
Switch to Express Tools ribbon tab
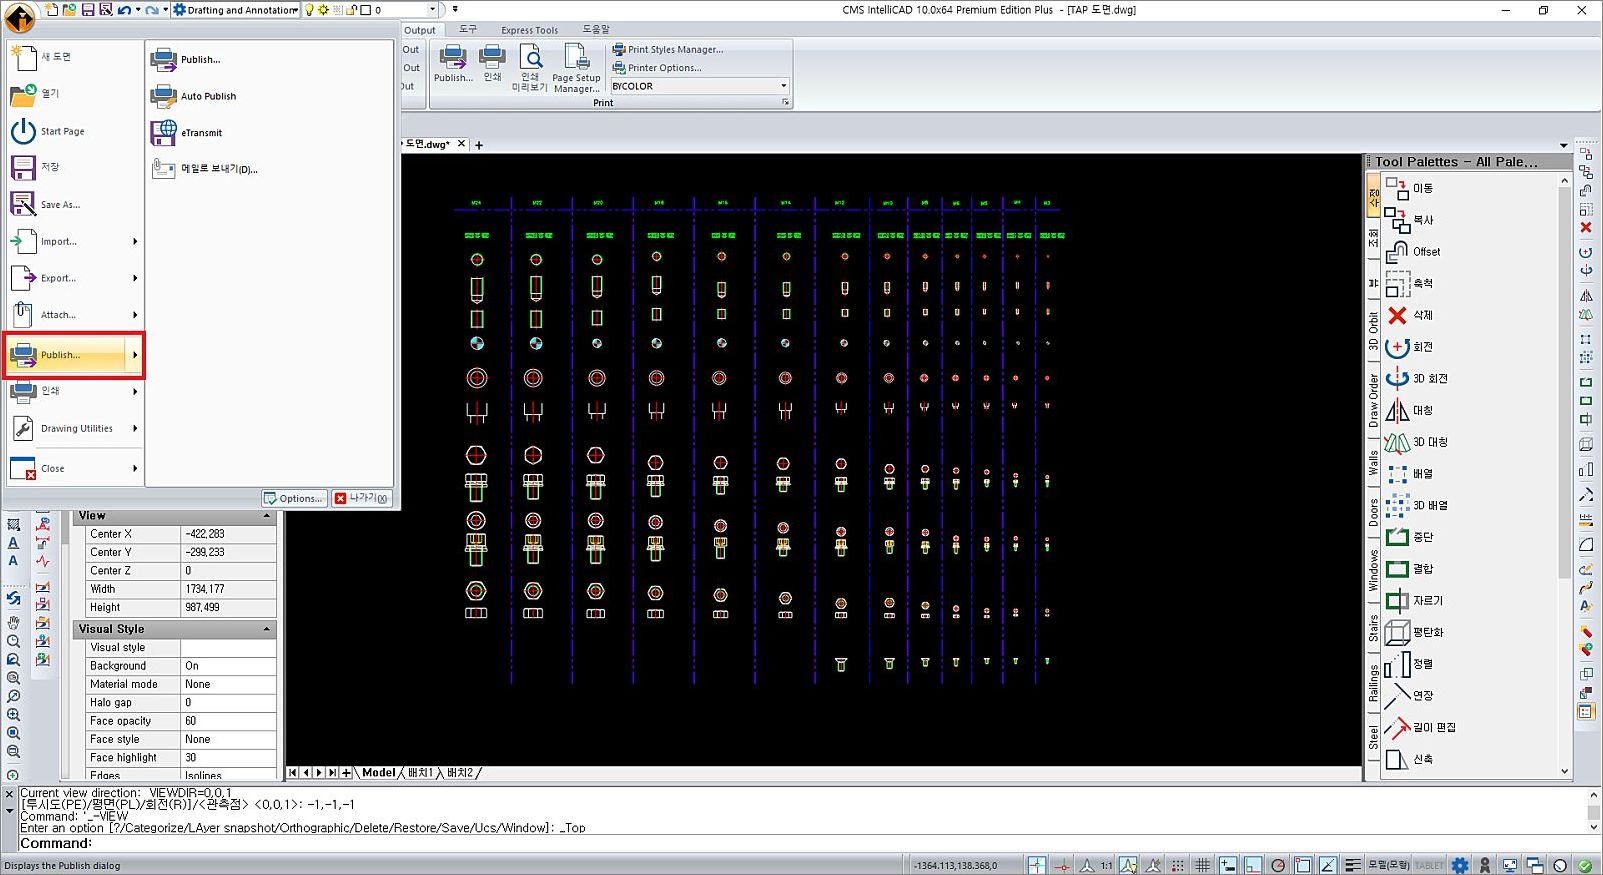pos(529,30)
